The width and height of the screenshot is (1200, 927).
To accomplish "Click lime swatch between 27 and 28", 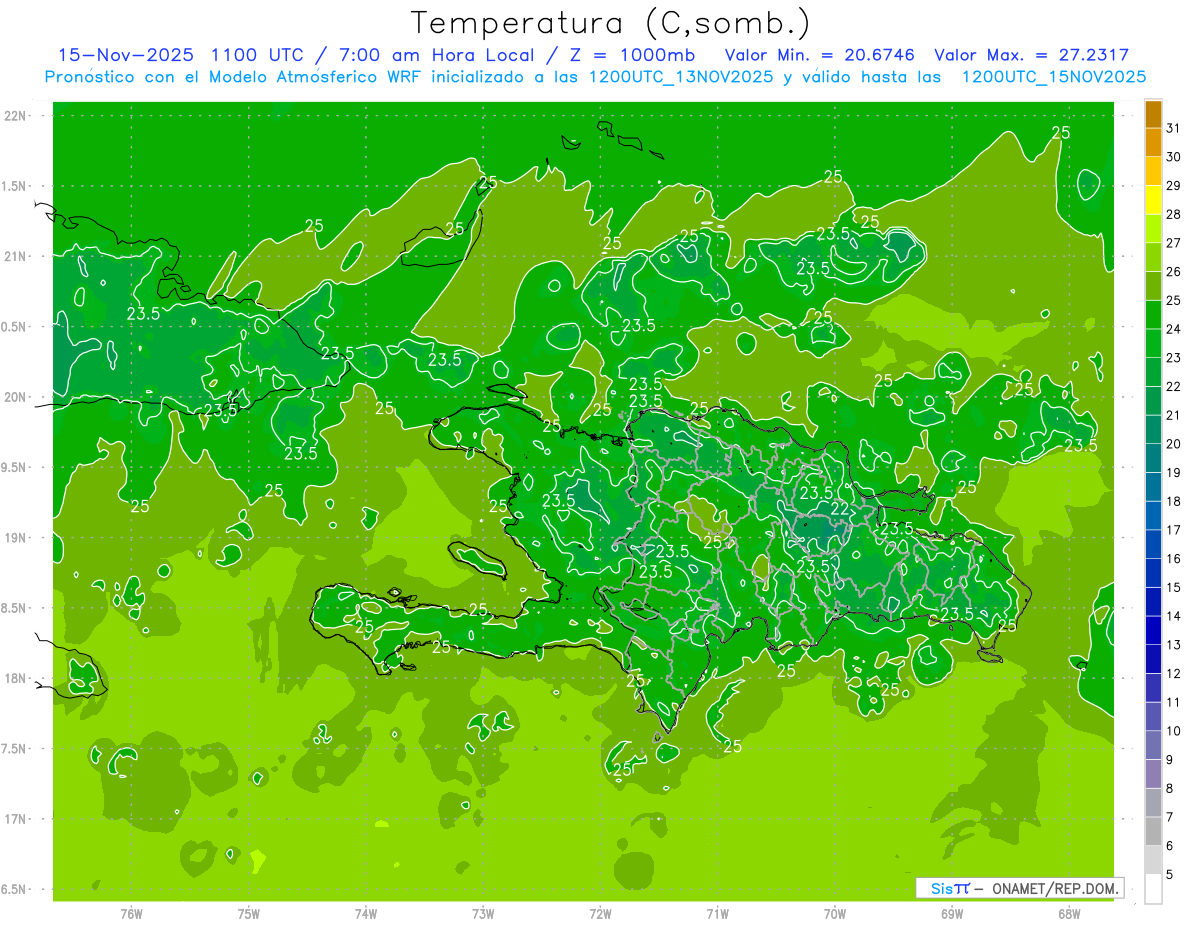I will (x=1153, y=229).
